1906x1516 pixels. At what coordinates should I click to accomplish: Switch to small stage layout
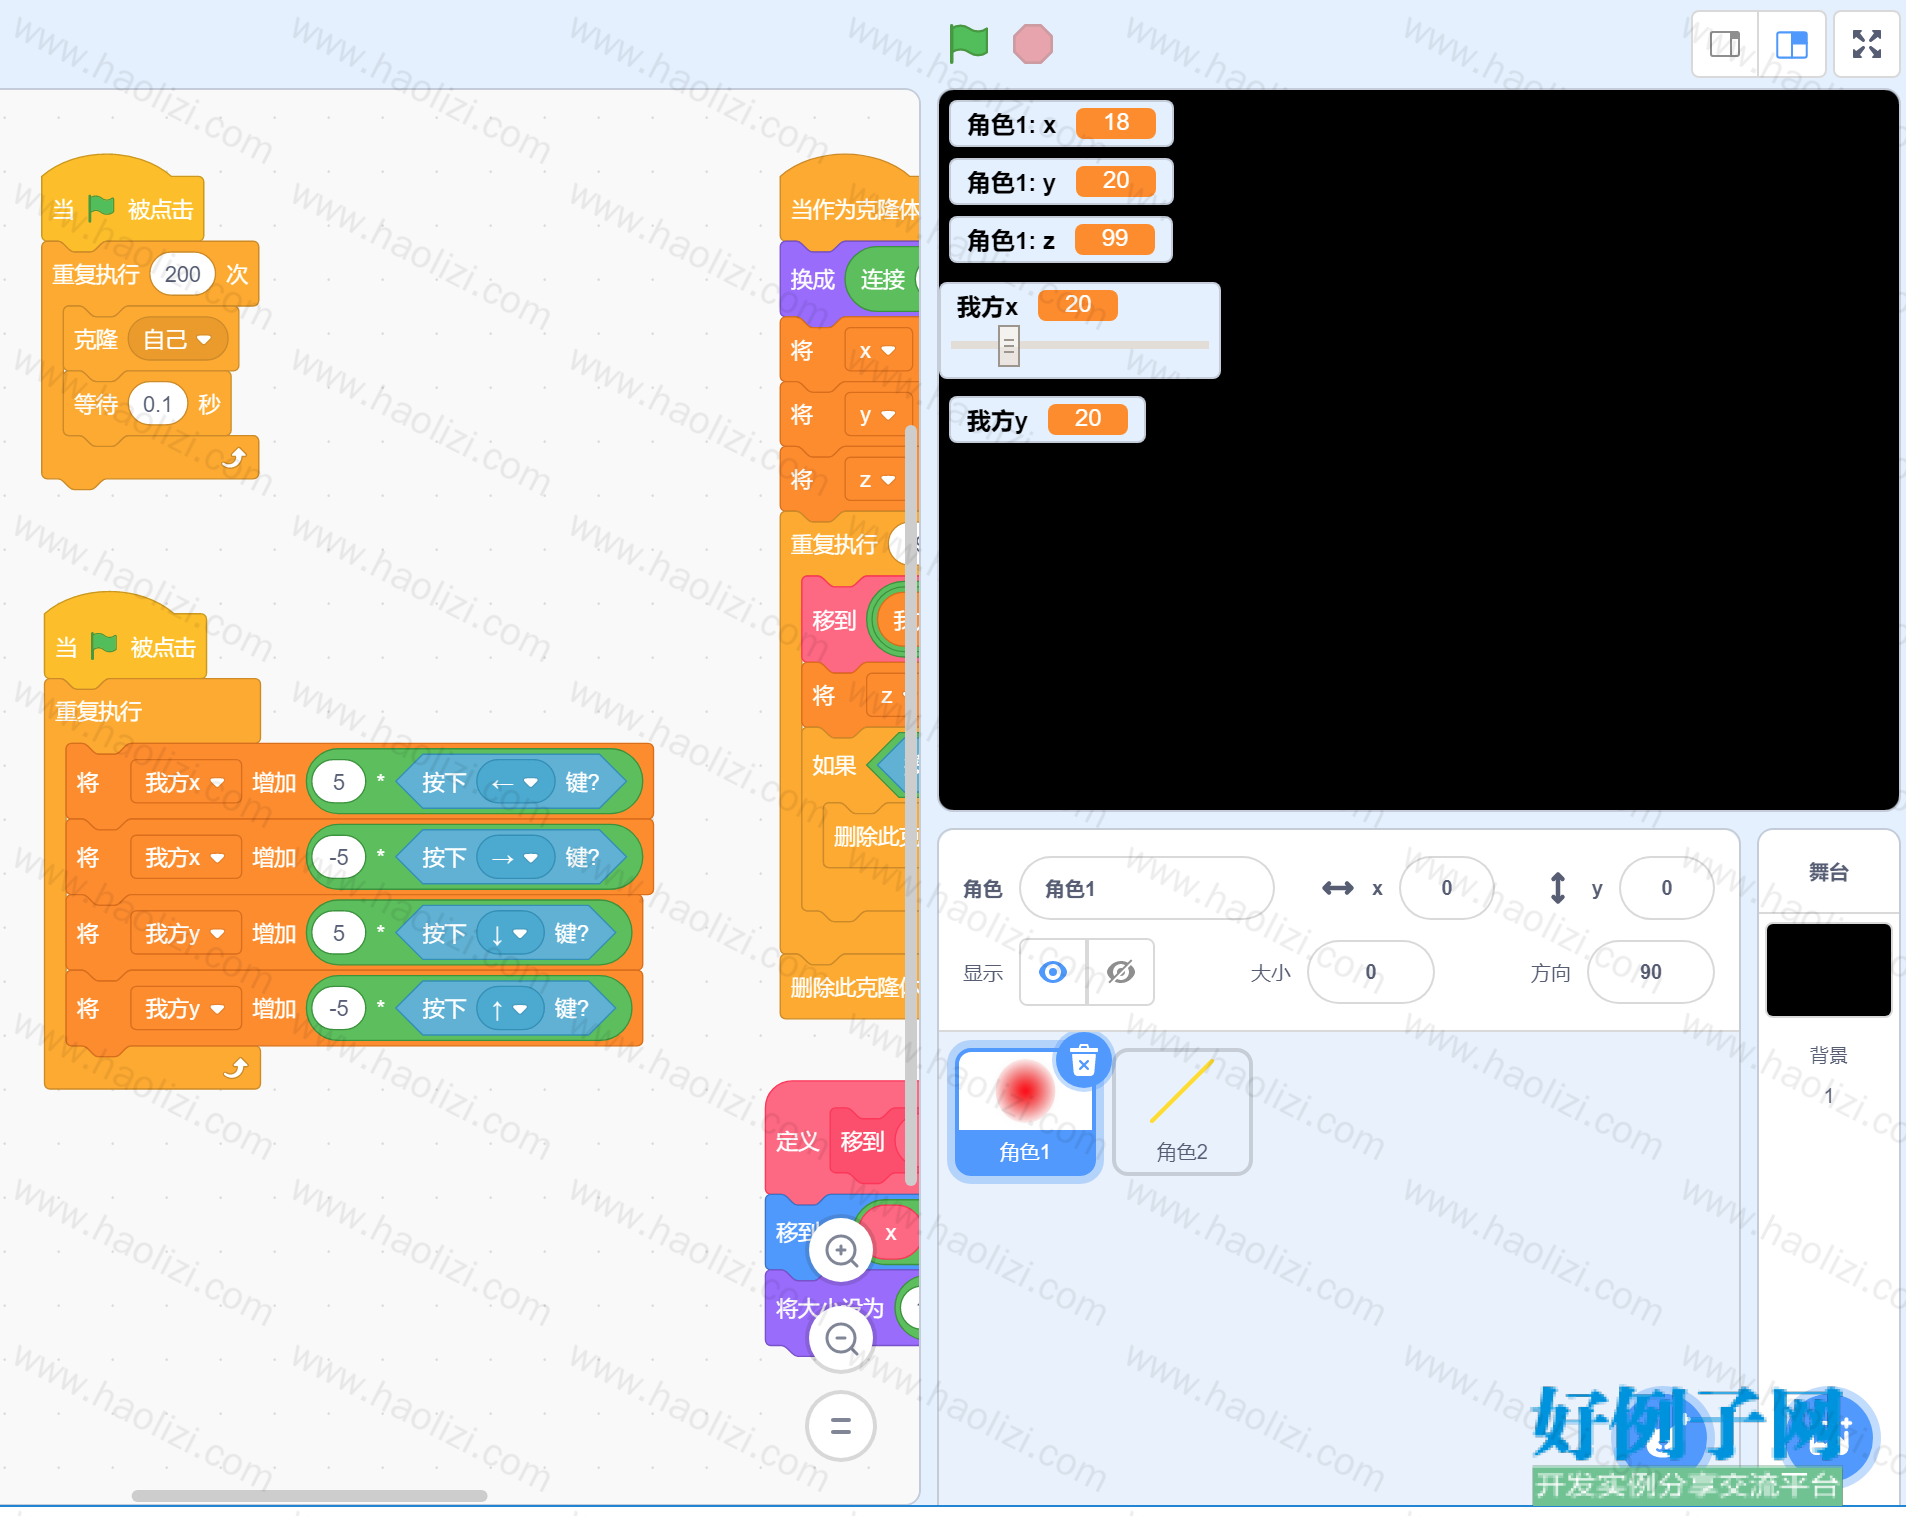(1725, 44)
